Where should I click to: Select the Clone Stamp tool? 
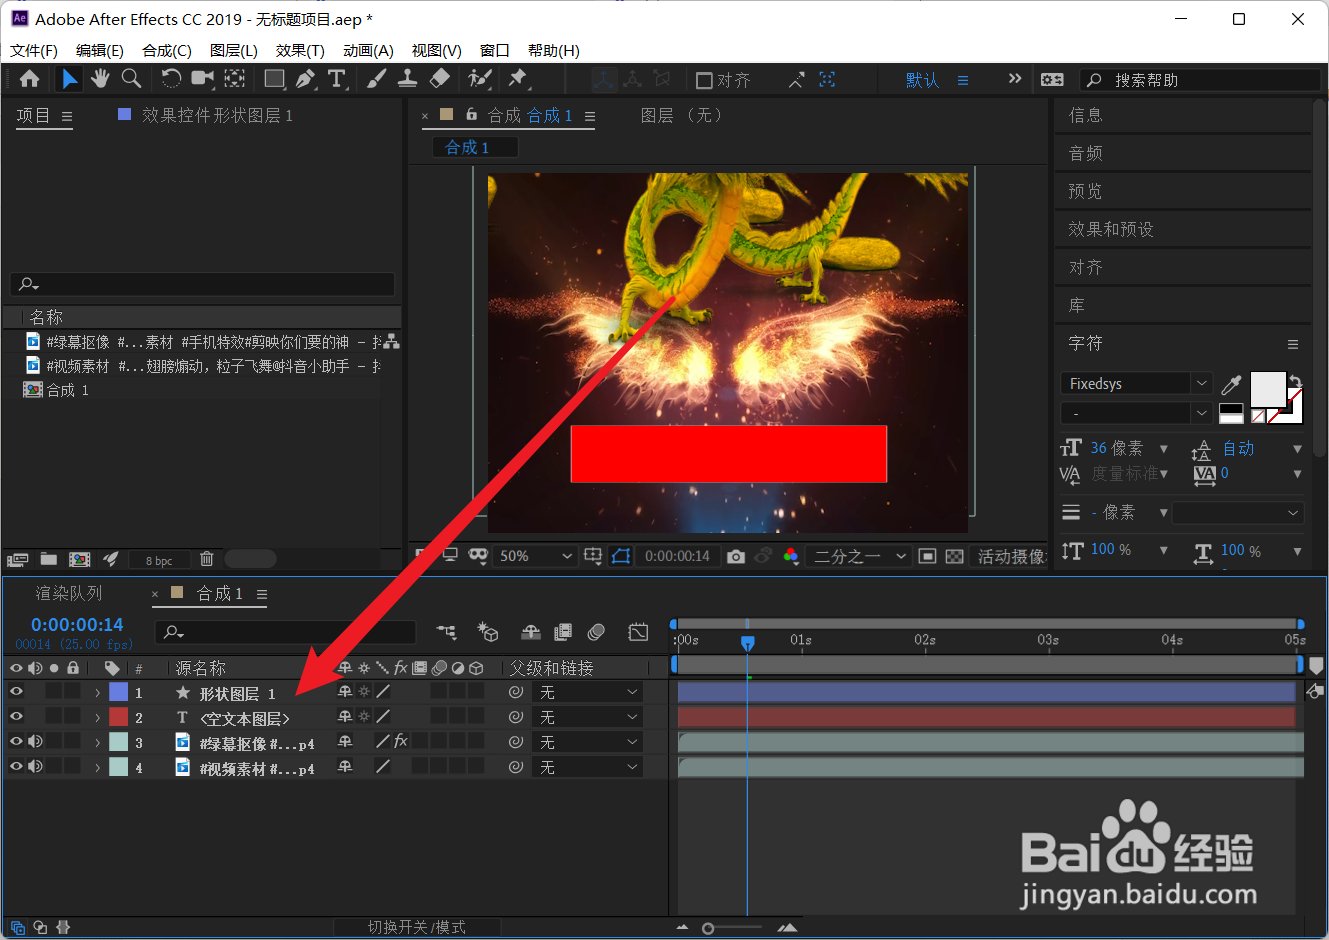tap(408, 79)
